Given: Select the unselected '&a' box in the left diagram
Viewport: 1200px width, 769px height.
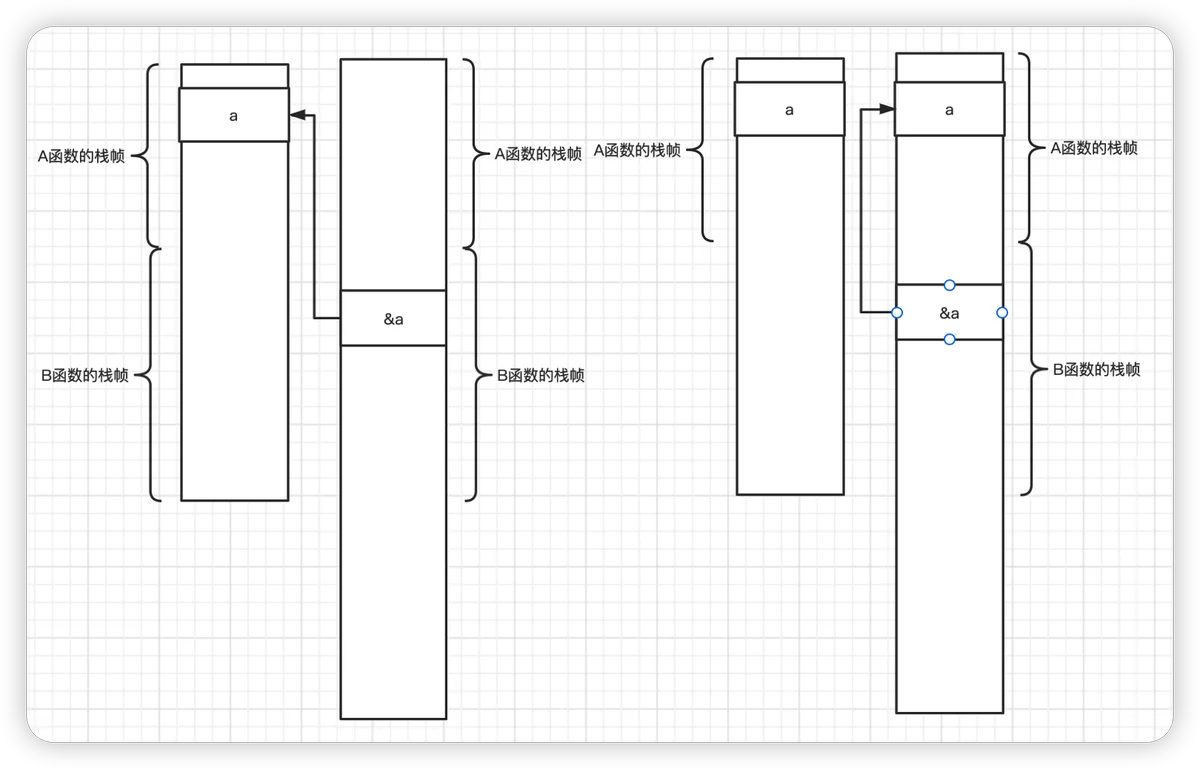Looking at the screenshot, I should 393,318.
